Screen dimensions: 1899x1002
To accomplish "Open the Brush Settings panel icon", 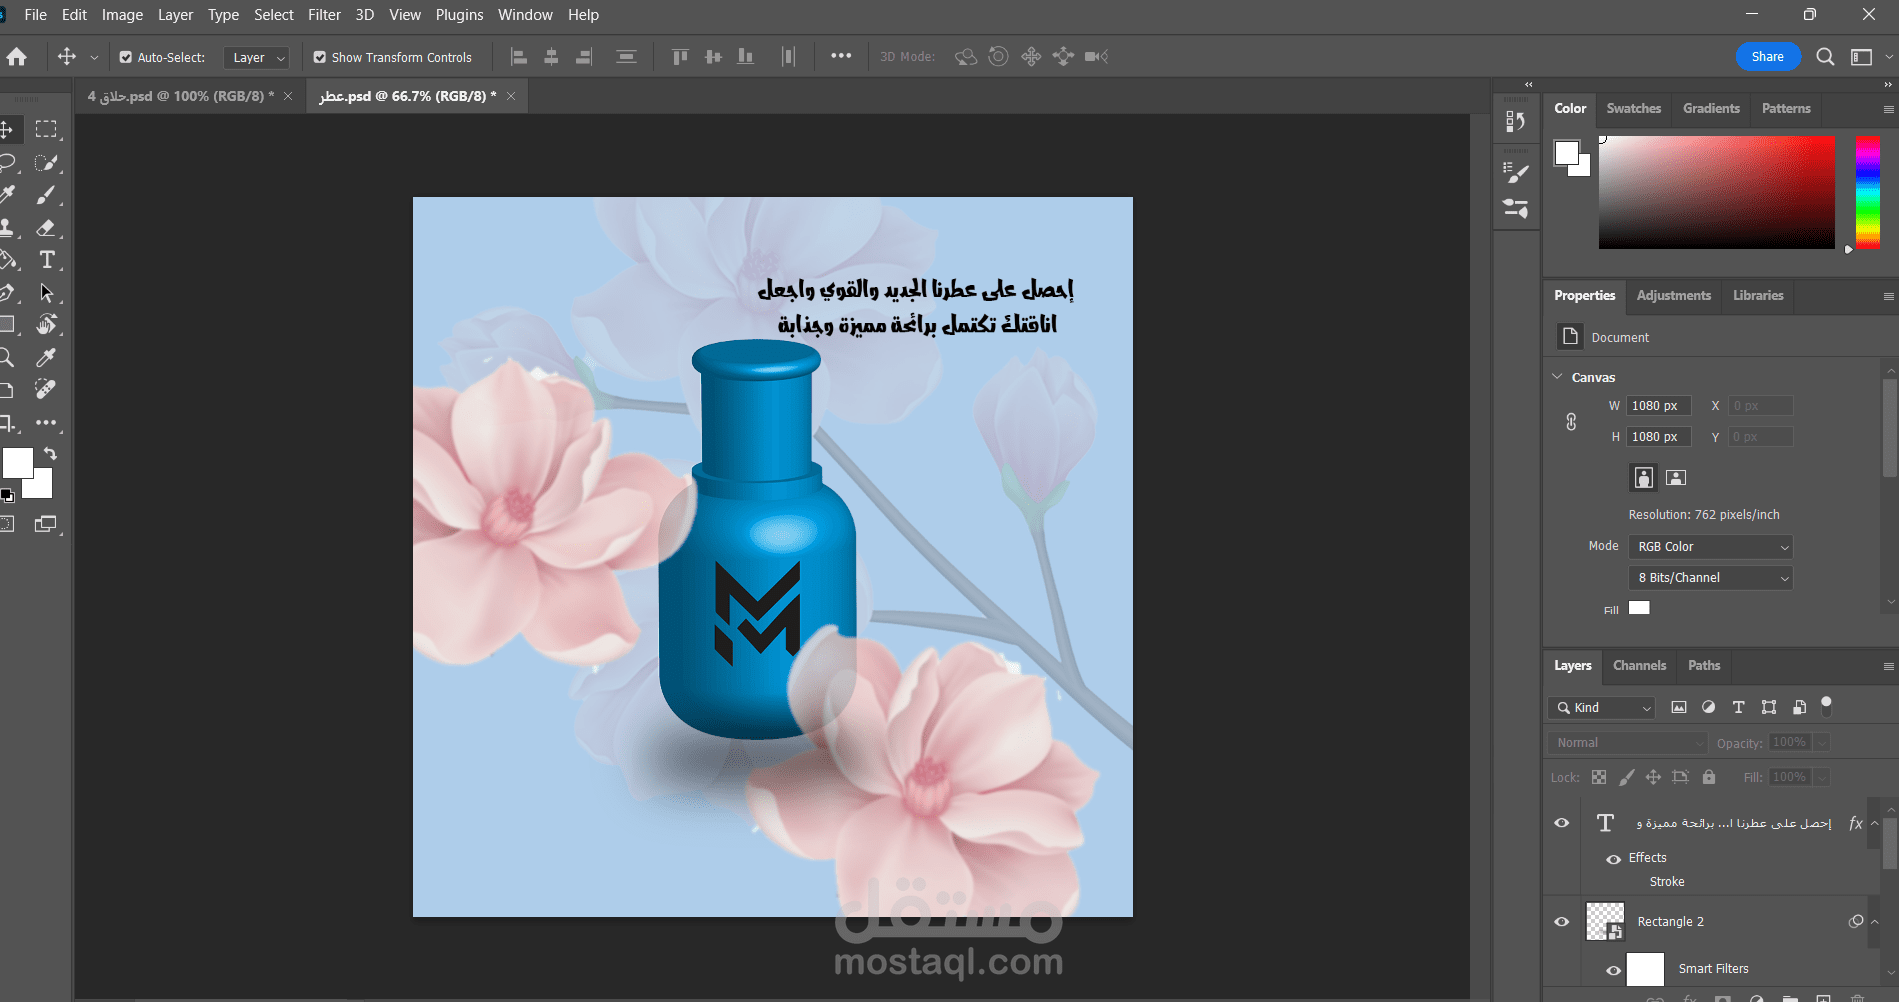I will (1516, 173).
